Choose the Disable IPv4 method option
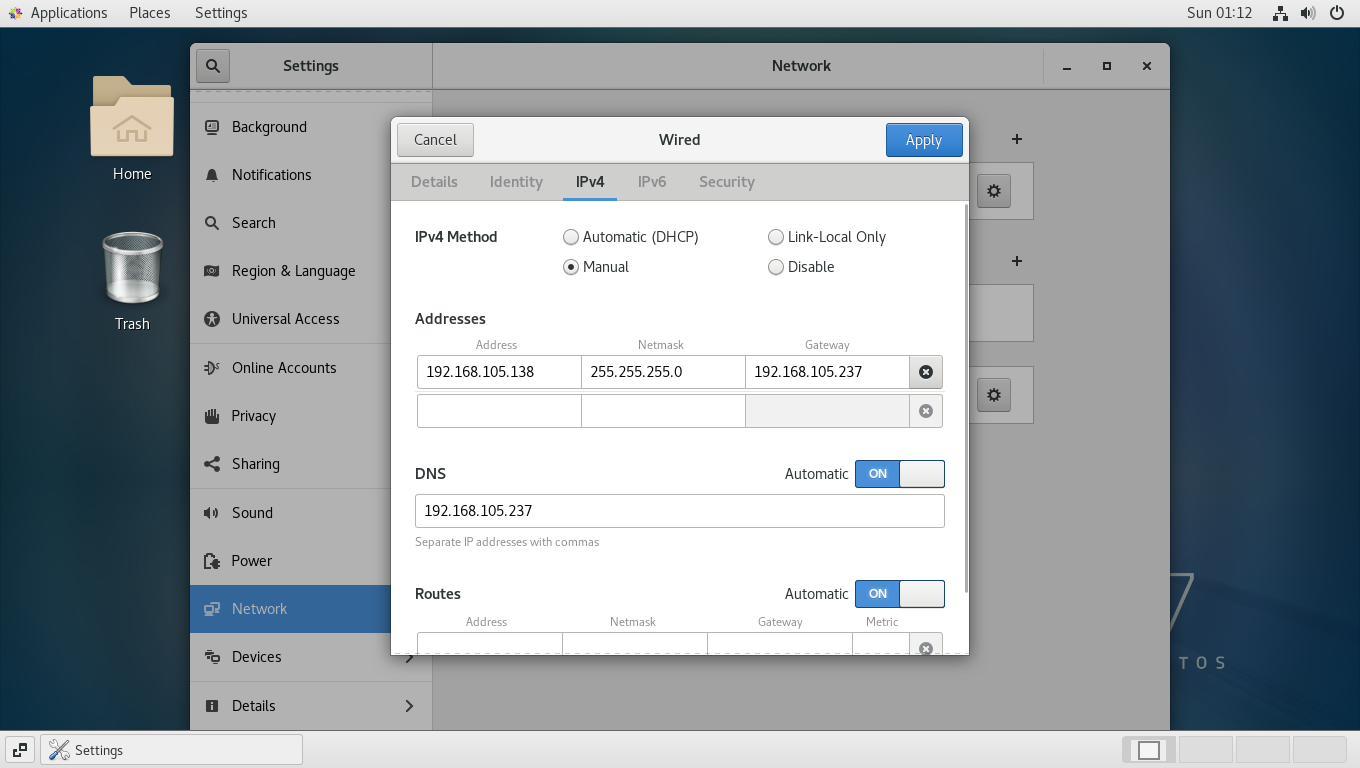Screen dimensions: 1360x768 pyautogui.click(x=776, y=267)
